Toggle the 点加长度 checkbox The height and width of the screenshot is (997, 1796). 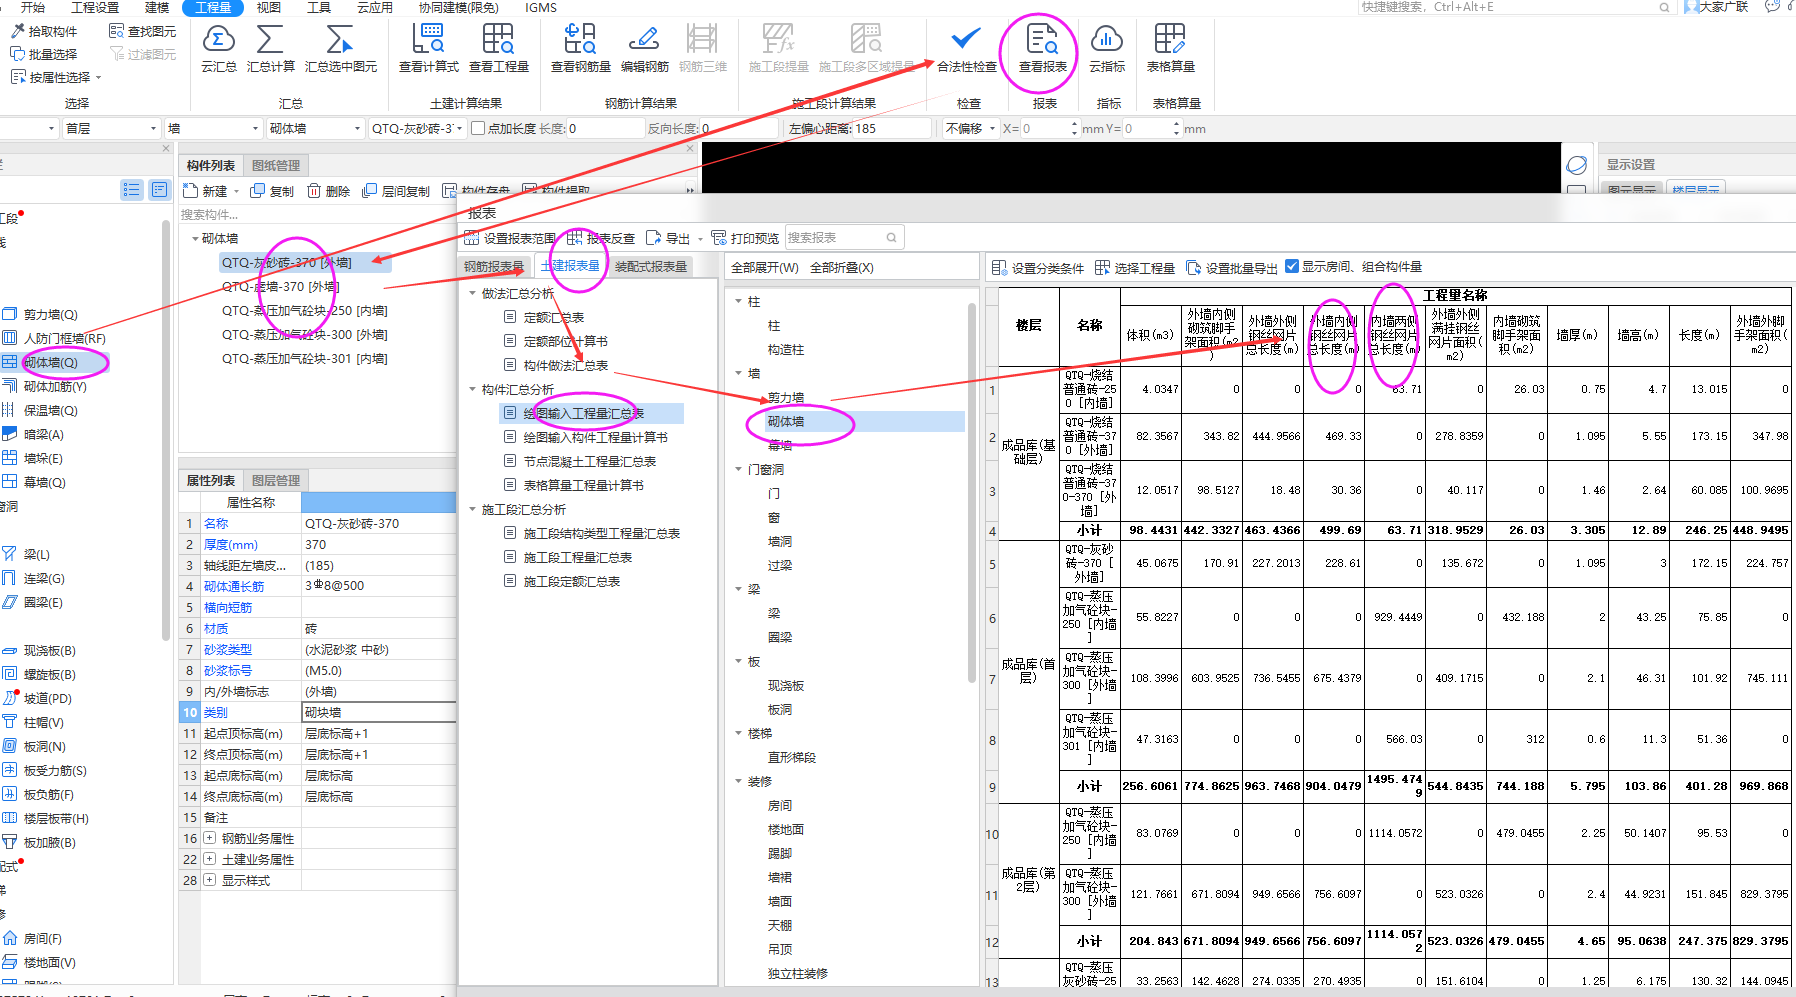pos(478,128)
